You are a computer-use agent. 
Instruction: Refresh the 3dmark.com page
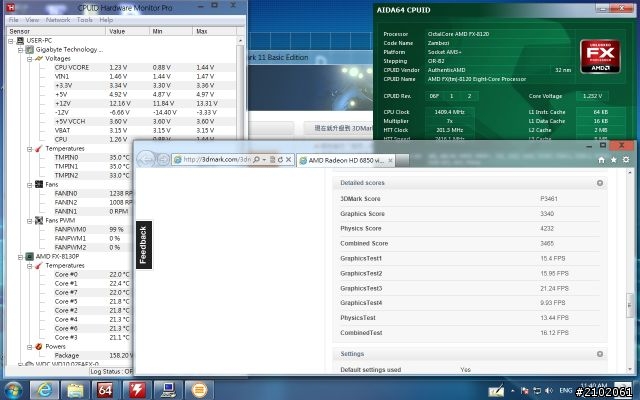point(280,160)
